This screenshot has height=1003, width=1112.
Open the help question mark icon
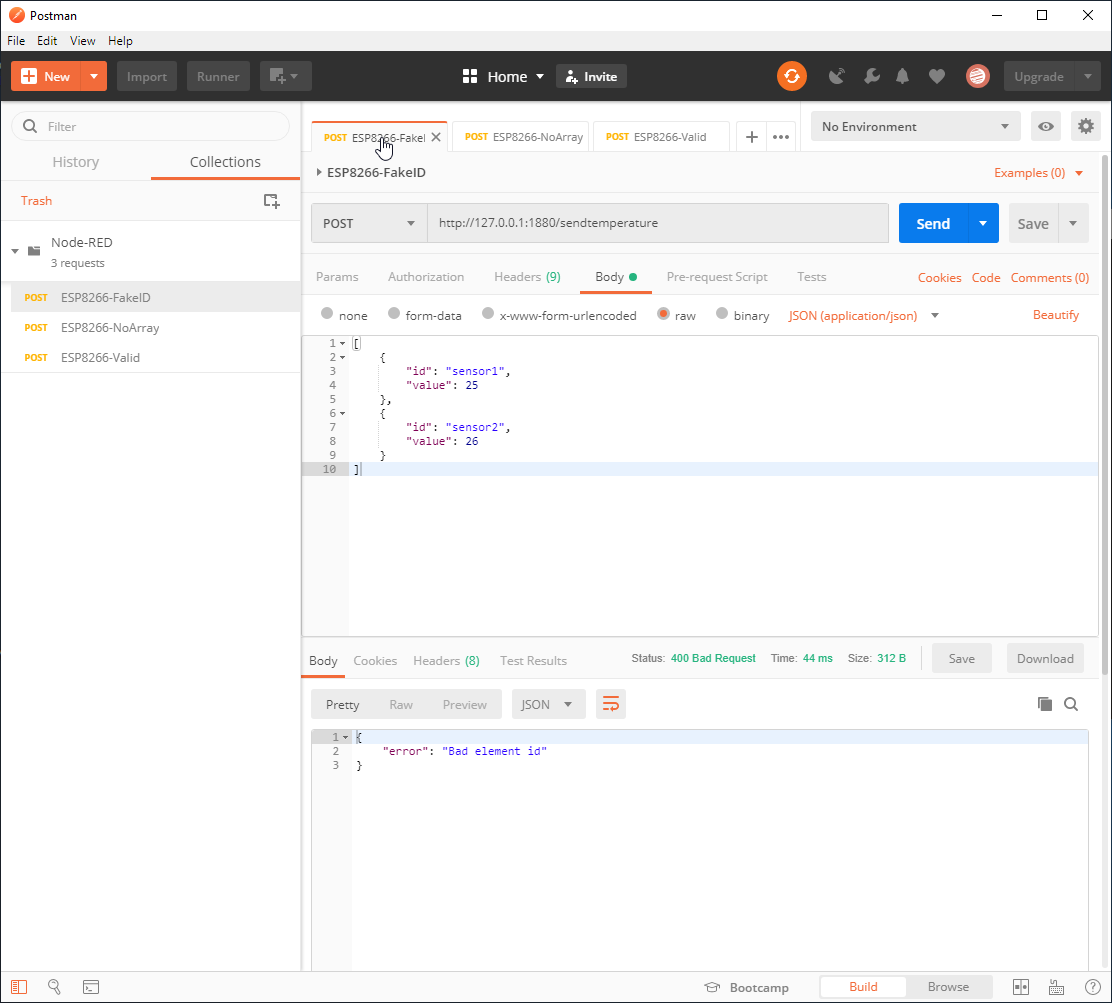[x=1093, y=987]
